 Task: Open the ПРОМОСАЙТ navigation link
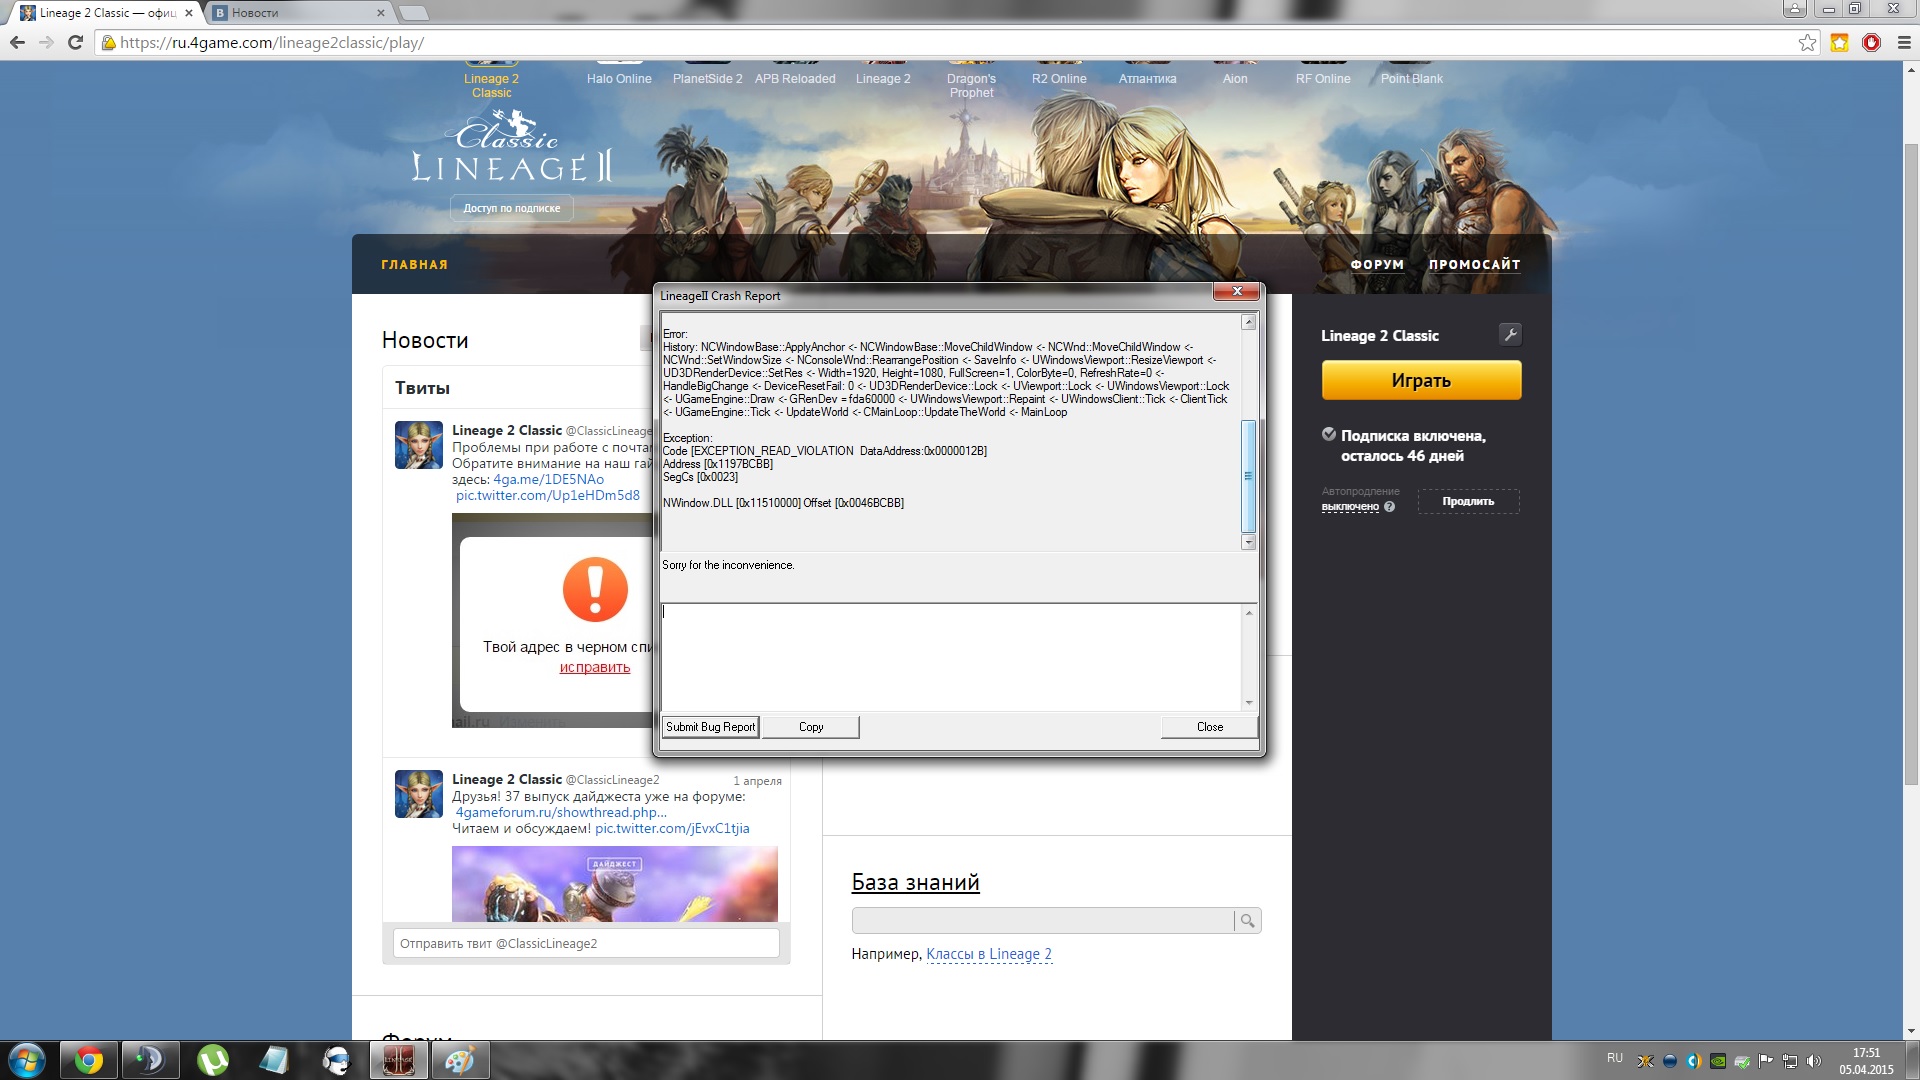coord(1474,265)
